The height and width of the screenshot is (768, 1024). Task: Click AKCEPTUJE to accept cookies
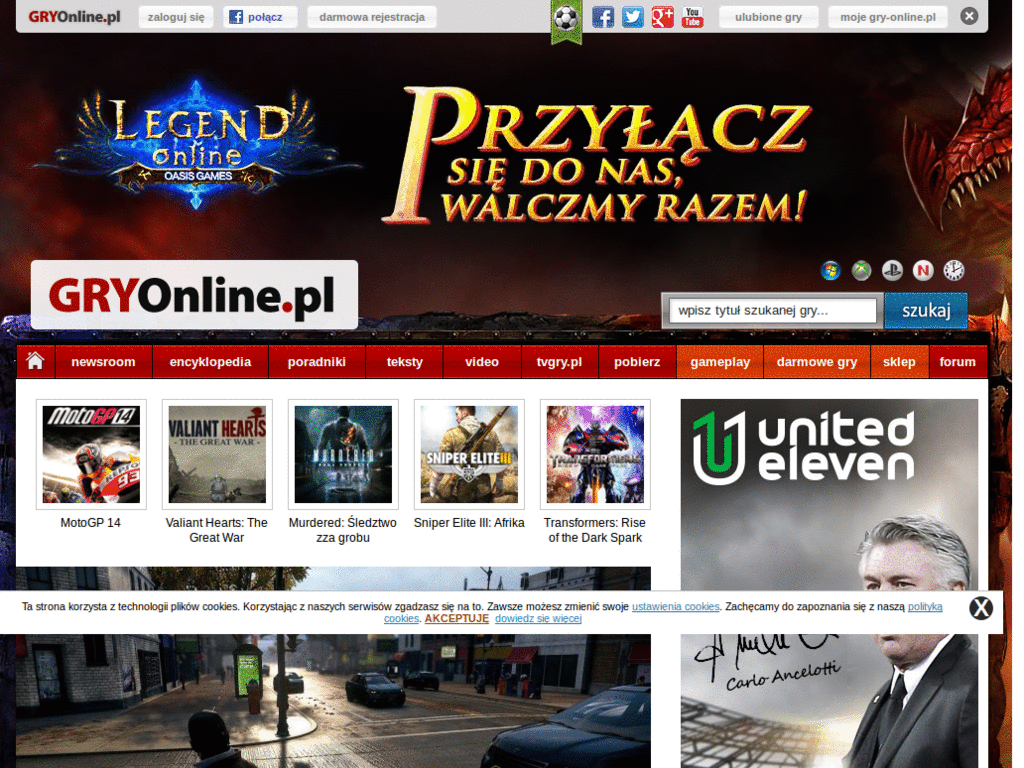click(x=456, y=618)
